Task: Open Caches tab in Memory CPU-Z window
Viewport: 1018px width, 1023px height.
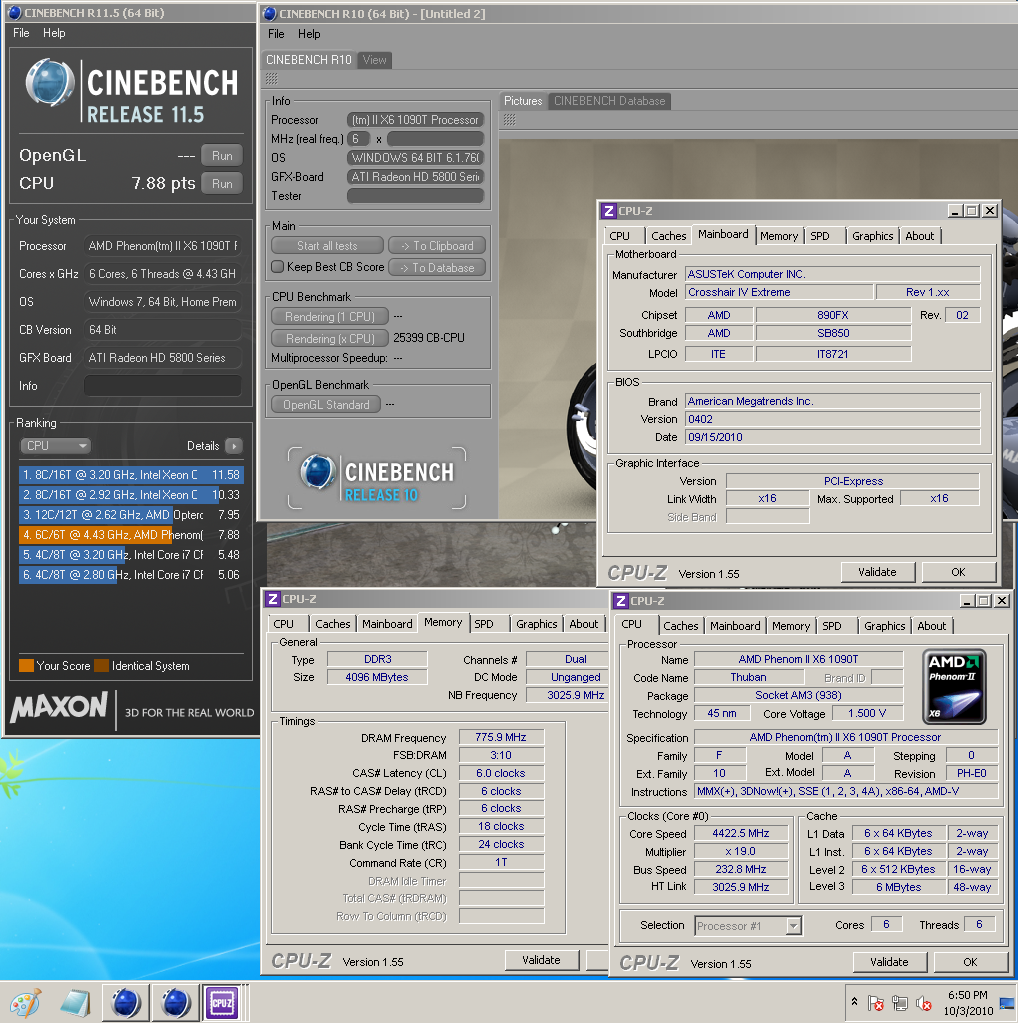Action: (333, 624)
